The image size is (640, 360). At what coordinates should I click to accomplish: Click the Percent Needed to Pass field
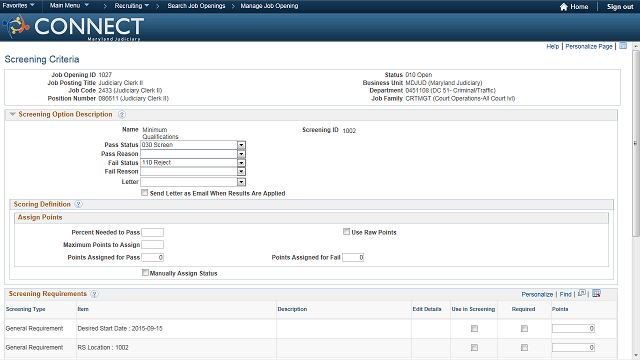pos(152,233)
